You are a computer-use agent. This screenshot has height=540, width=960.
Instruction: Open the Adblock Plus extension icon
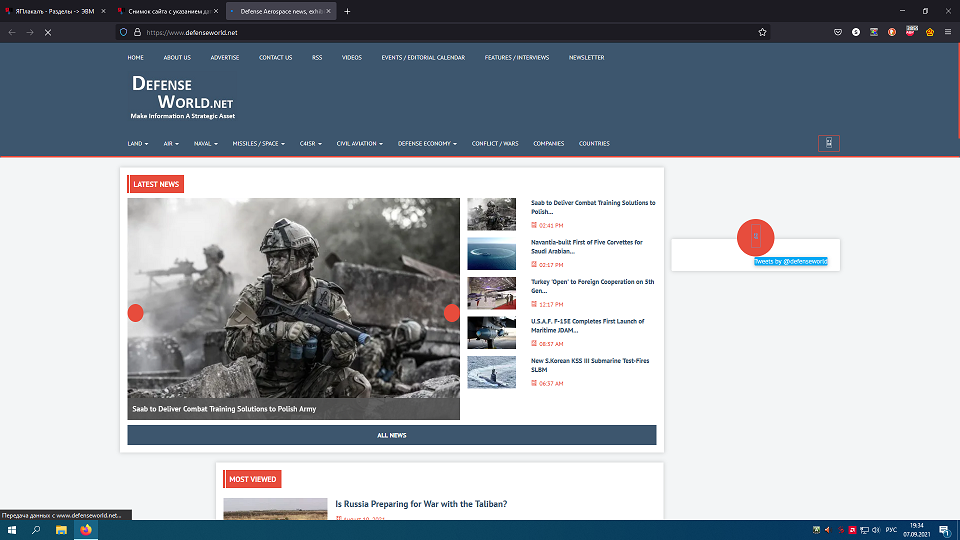[x=911, y=32]
